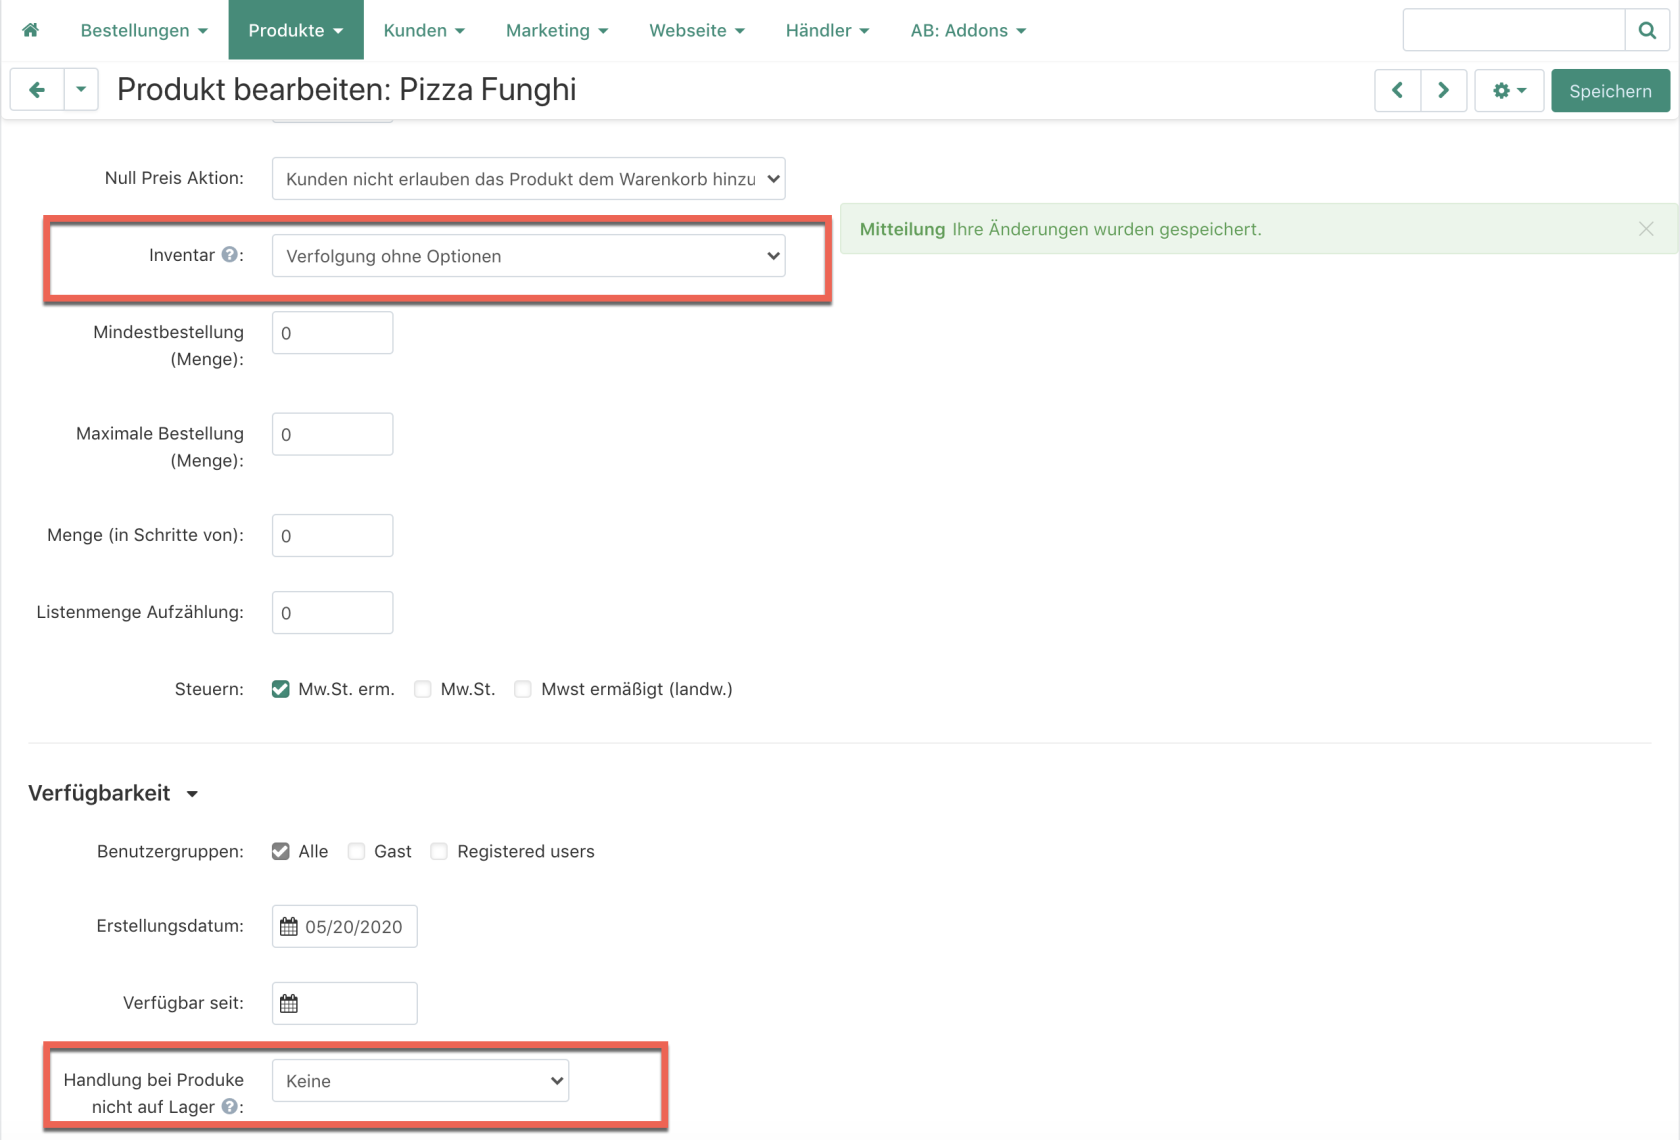Open the Händler menu
The width and height of the screenshot is (1680, 1140).
(x=827, y=30)
